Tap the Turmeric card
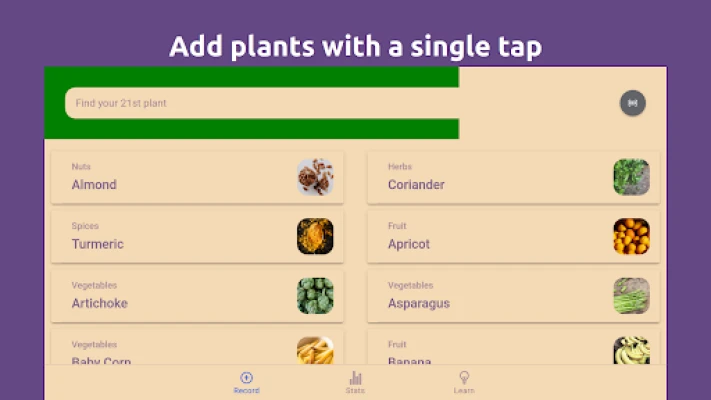Screen dimensions: 711x400 click(x=180, y=236)
